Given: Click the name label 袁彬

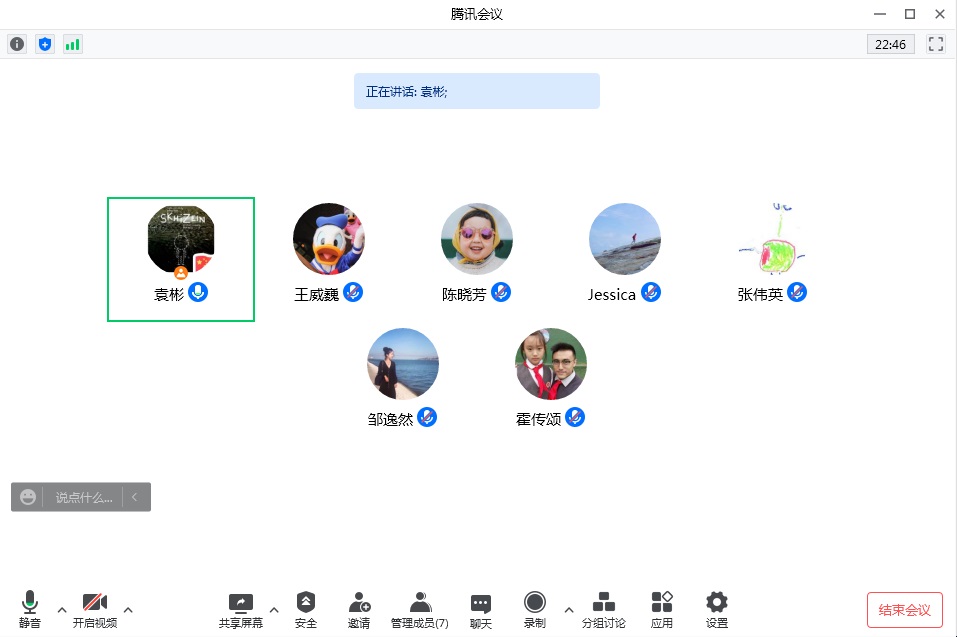Looking at the screenshot, I should [x=169, y=295].
